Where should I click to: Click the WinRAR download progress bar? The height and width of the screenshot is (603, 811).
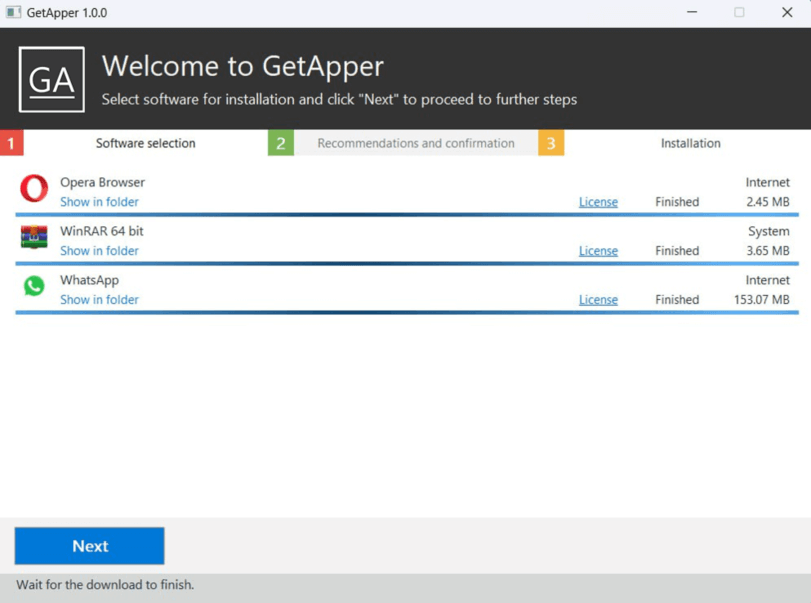pyautogui.click(x=407, y=263)
